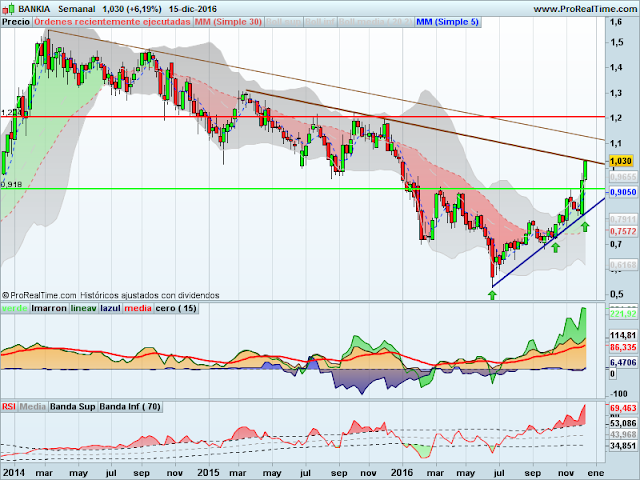Click the red 86,335 oscillator value
The image size is (640, 480).
tap(623, 348)
